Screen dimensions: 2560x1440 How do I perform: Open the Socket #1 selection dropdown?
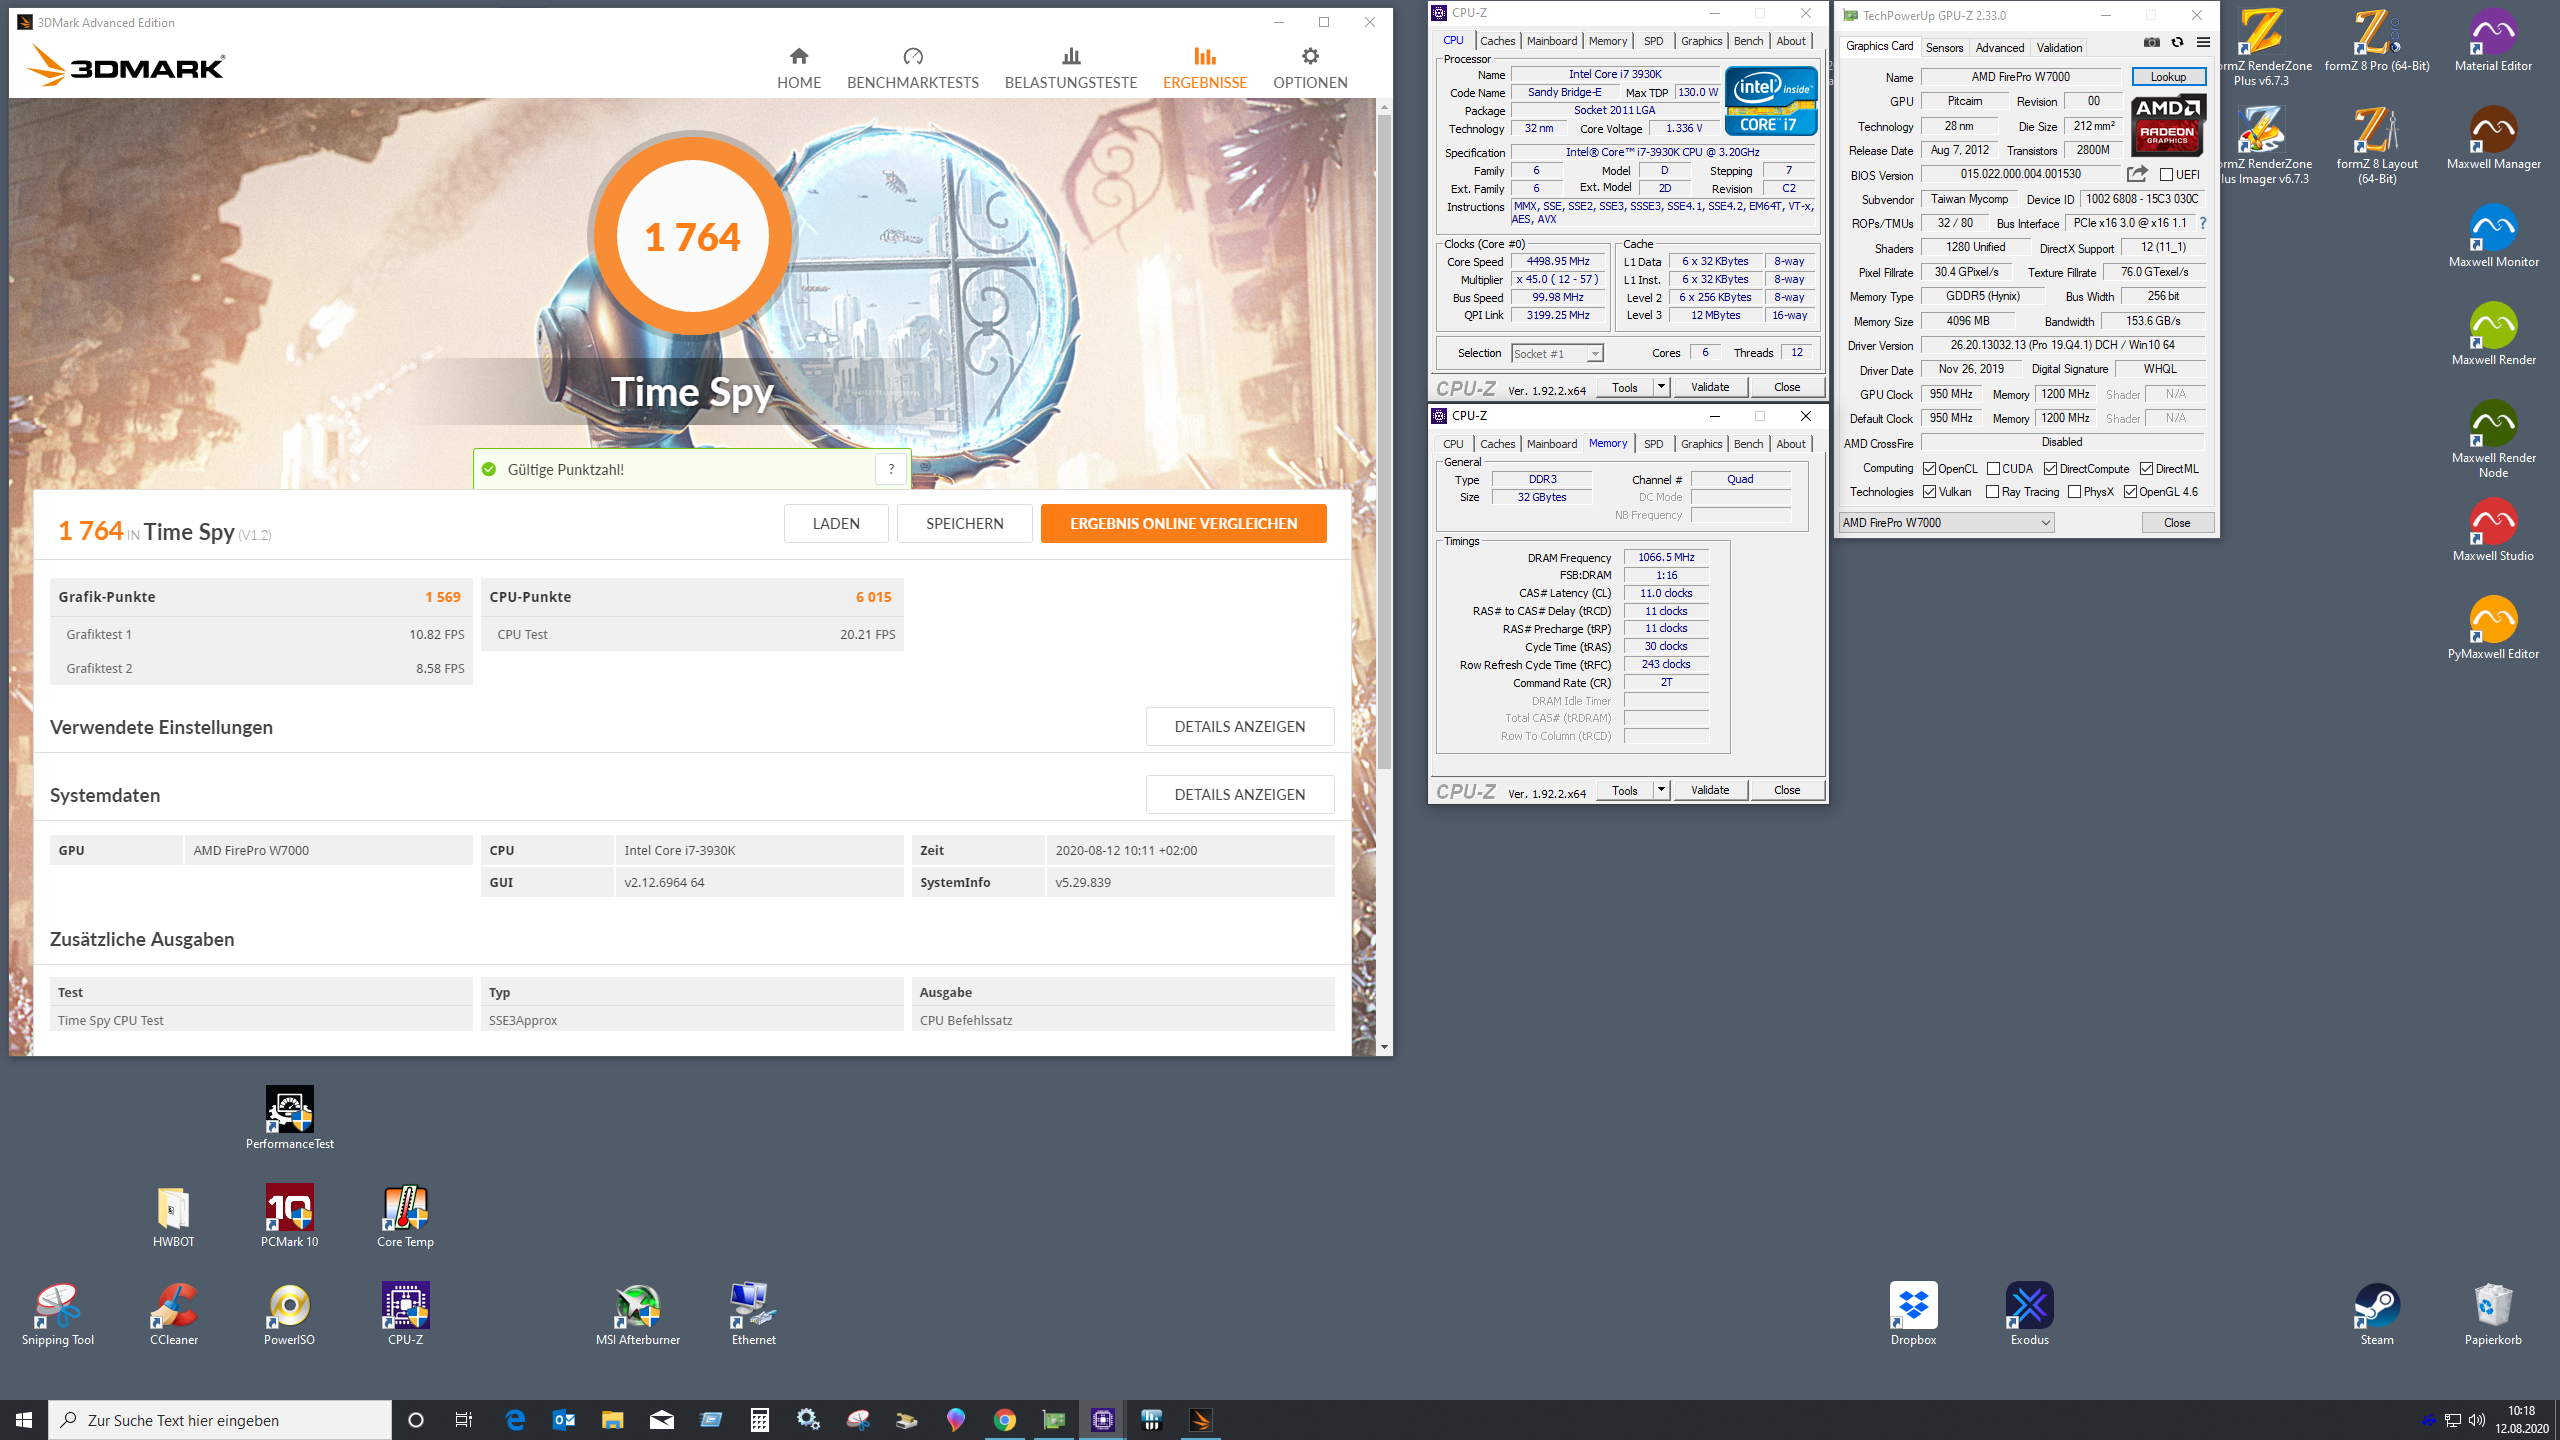pos(1557,354)
